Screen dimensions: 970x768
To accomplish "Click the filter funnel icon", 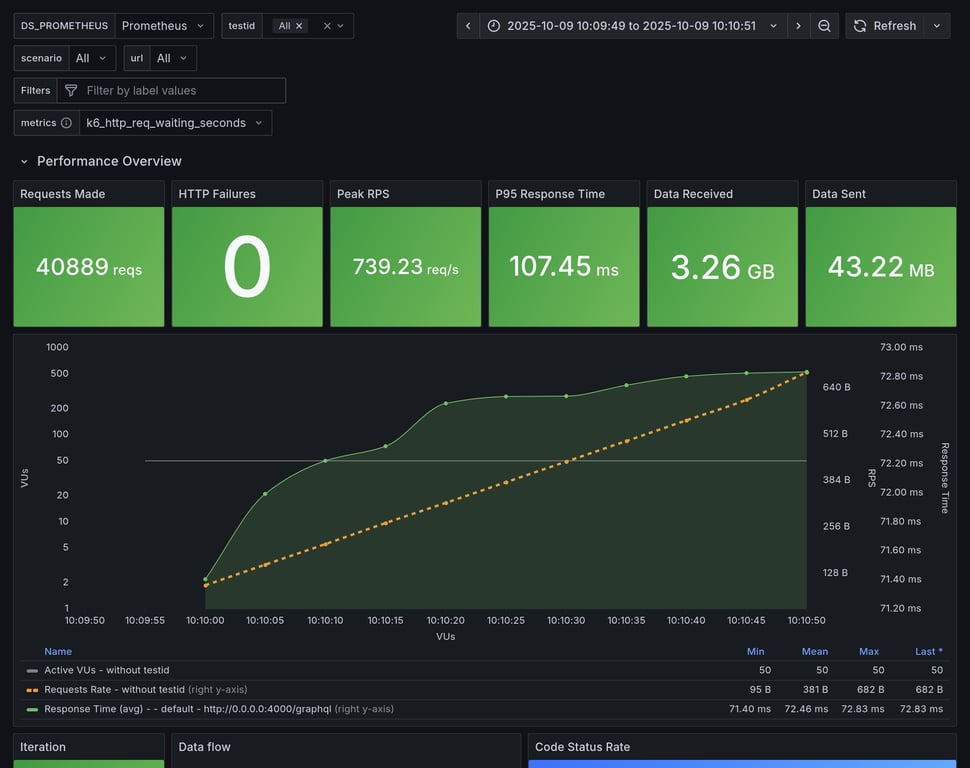I will [71, 91].
